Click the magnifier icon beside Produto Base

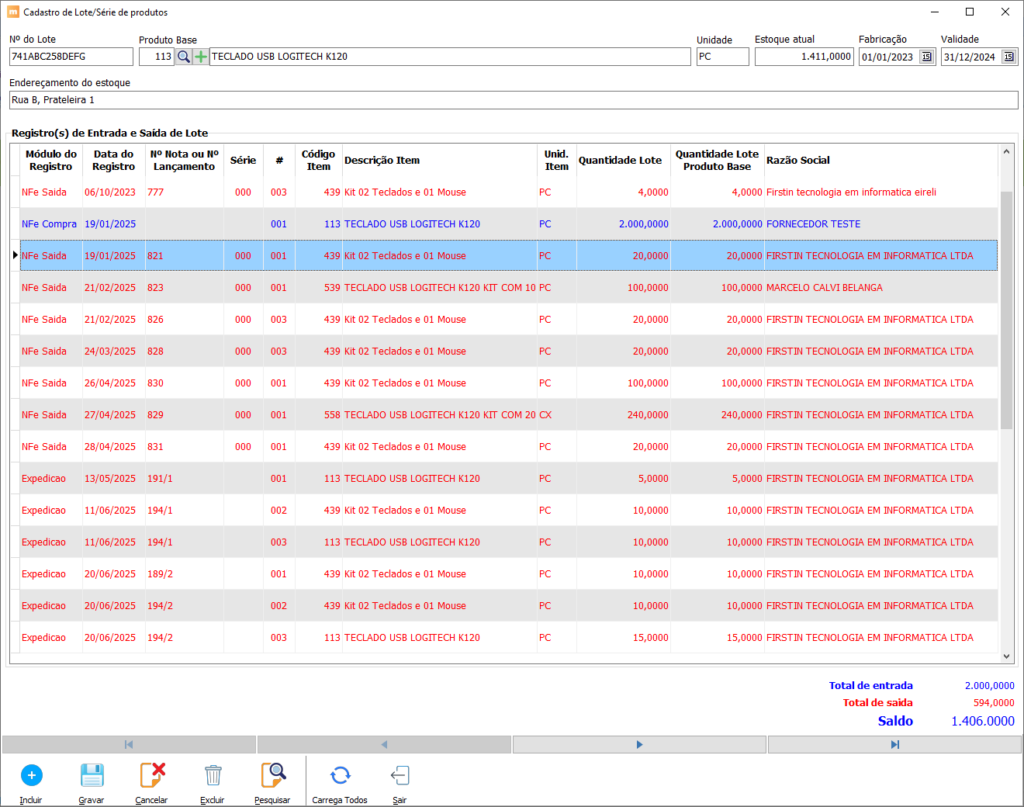pyautogui.click(x=183, y=57)
